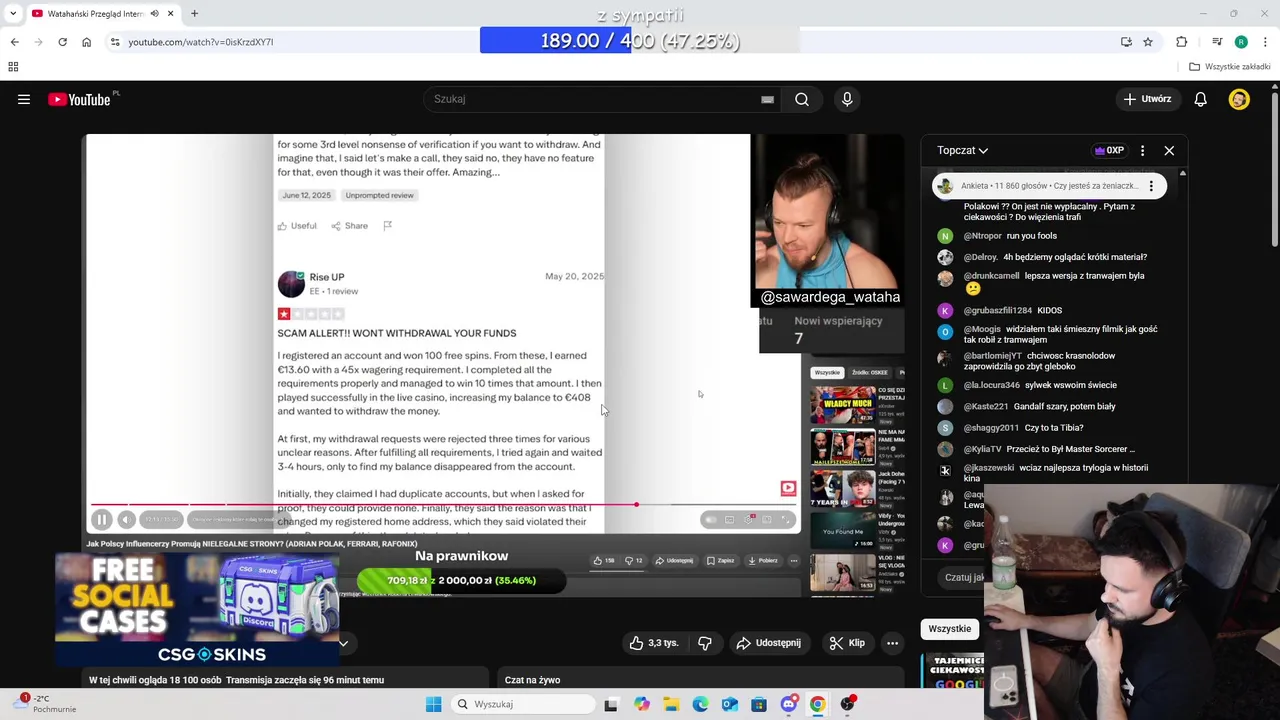Open the Ankieta poll options menu

pos(1151,186)
